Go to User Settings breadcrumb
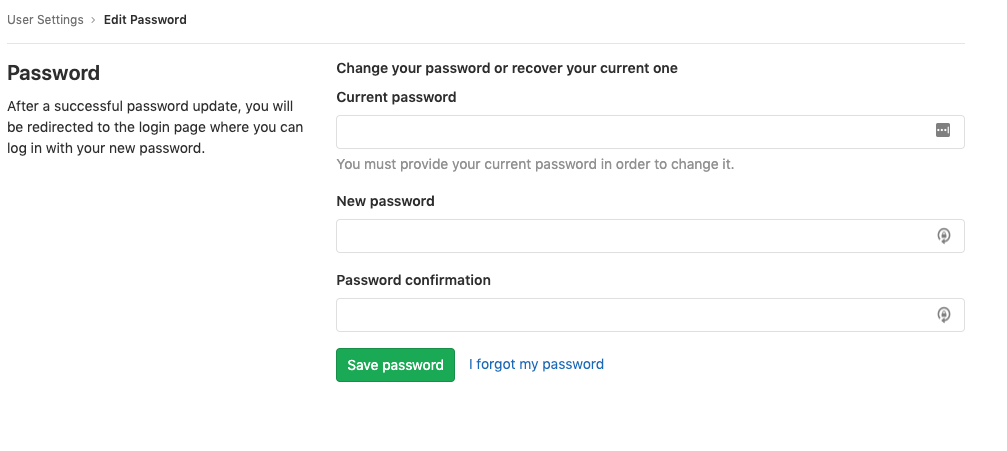 (46, 20)
